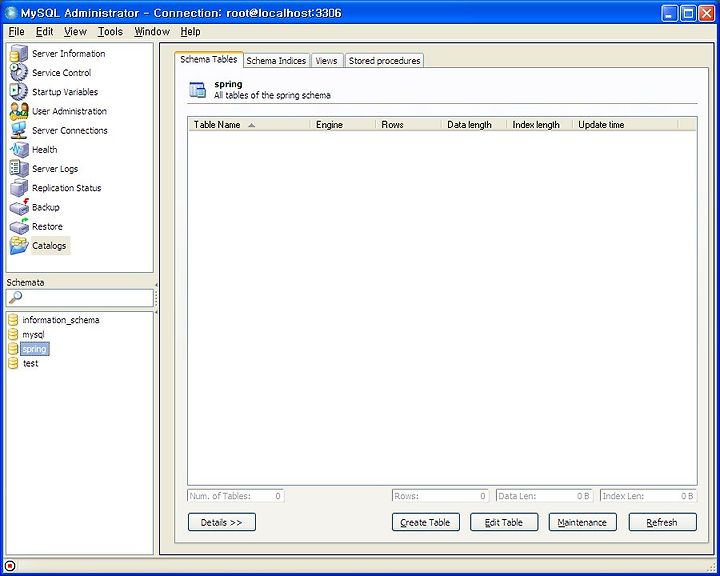Click the Server Logs icon
The image size is (720, 576).
[x=19, y=169]
